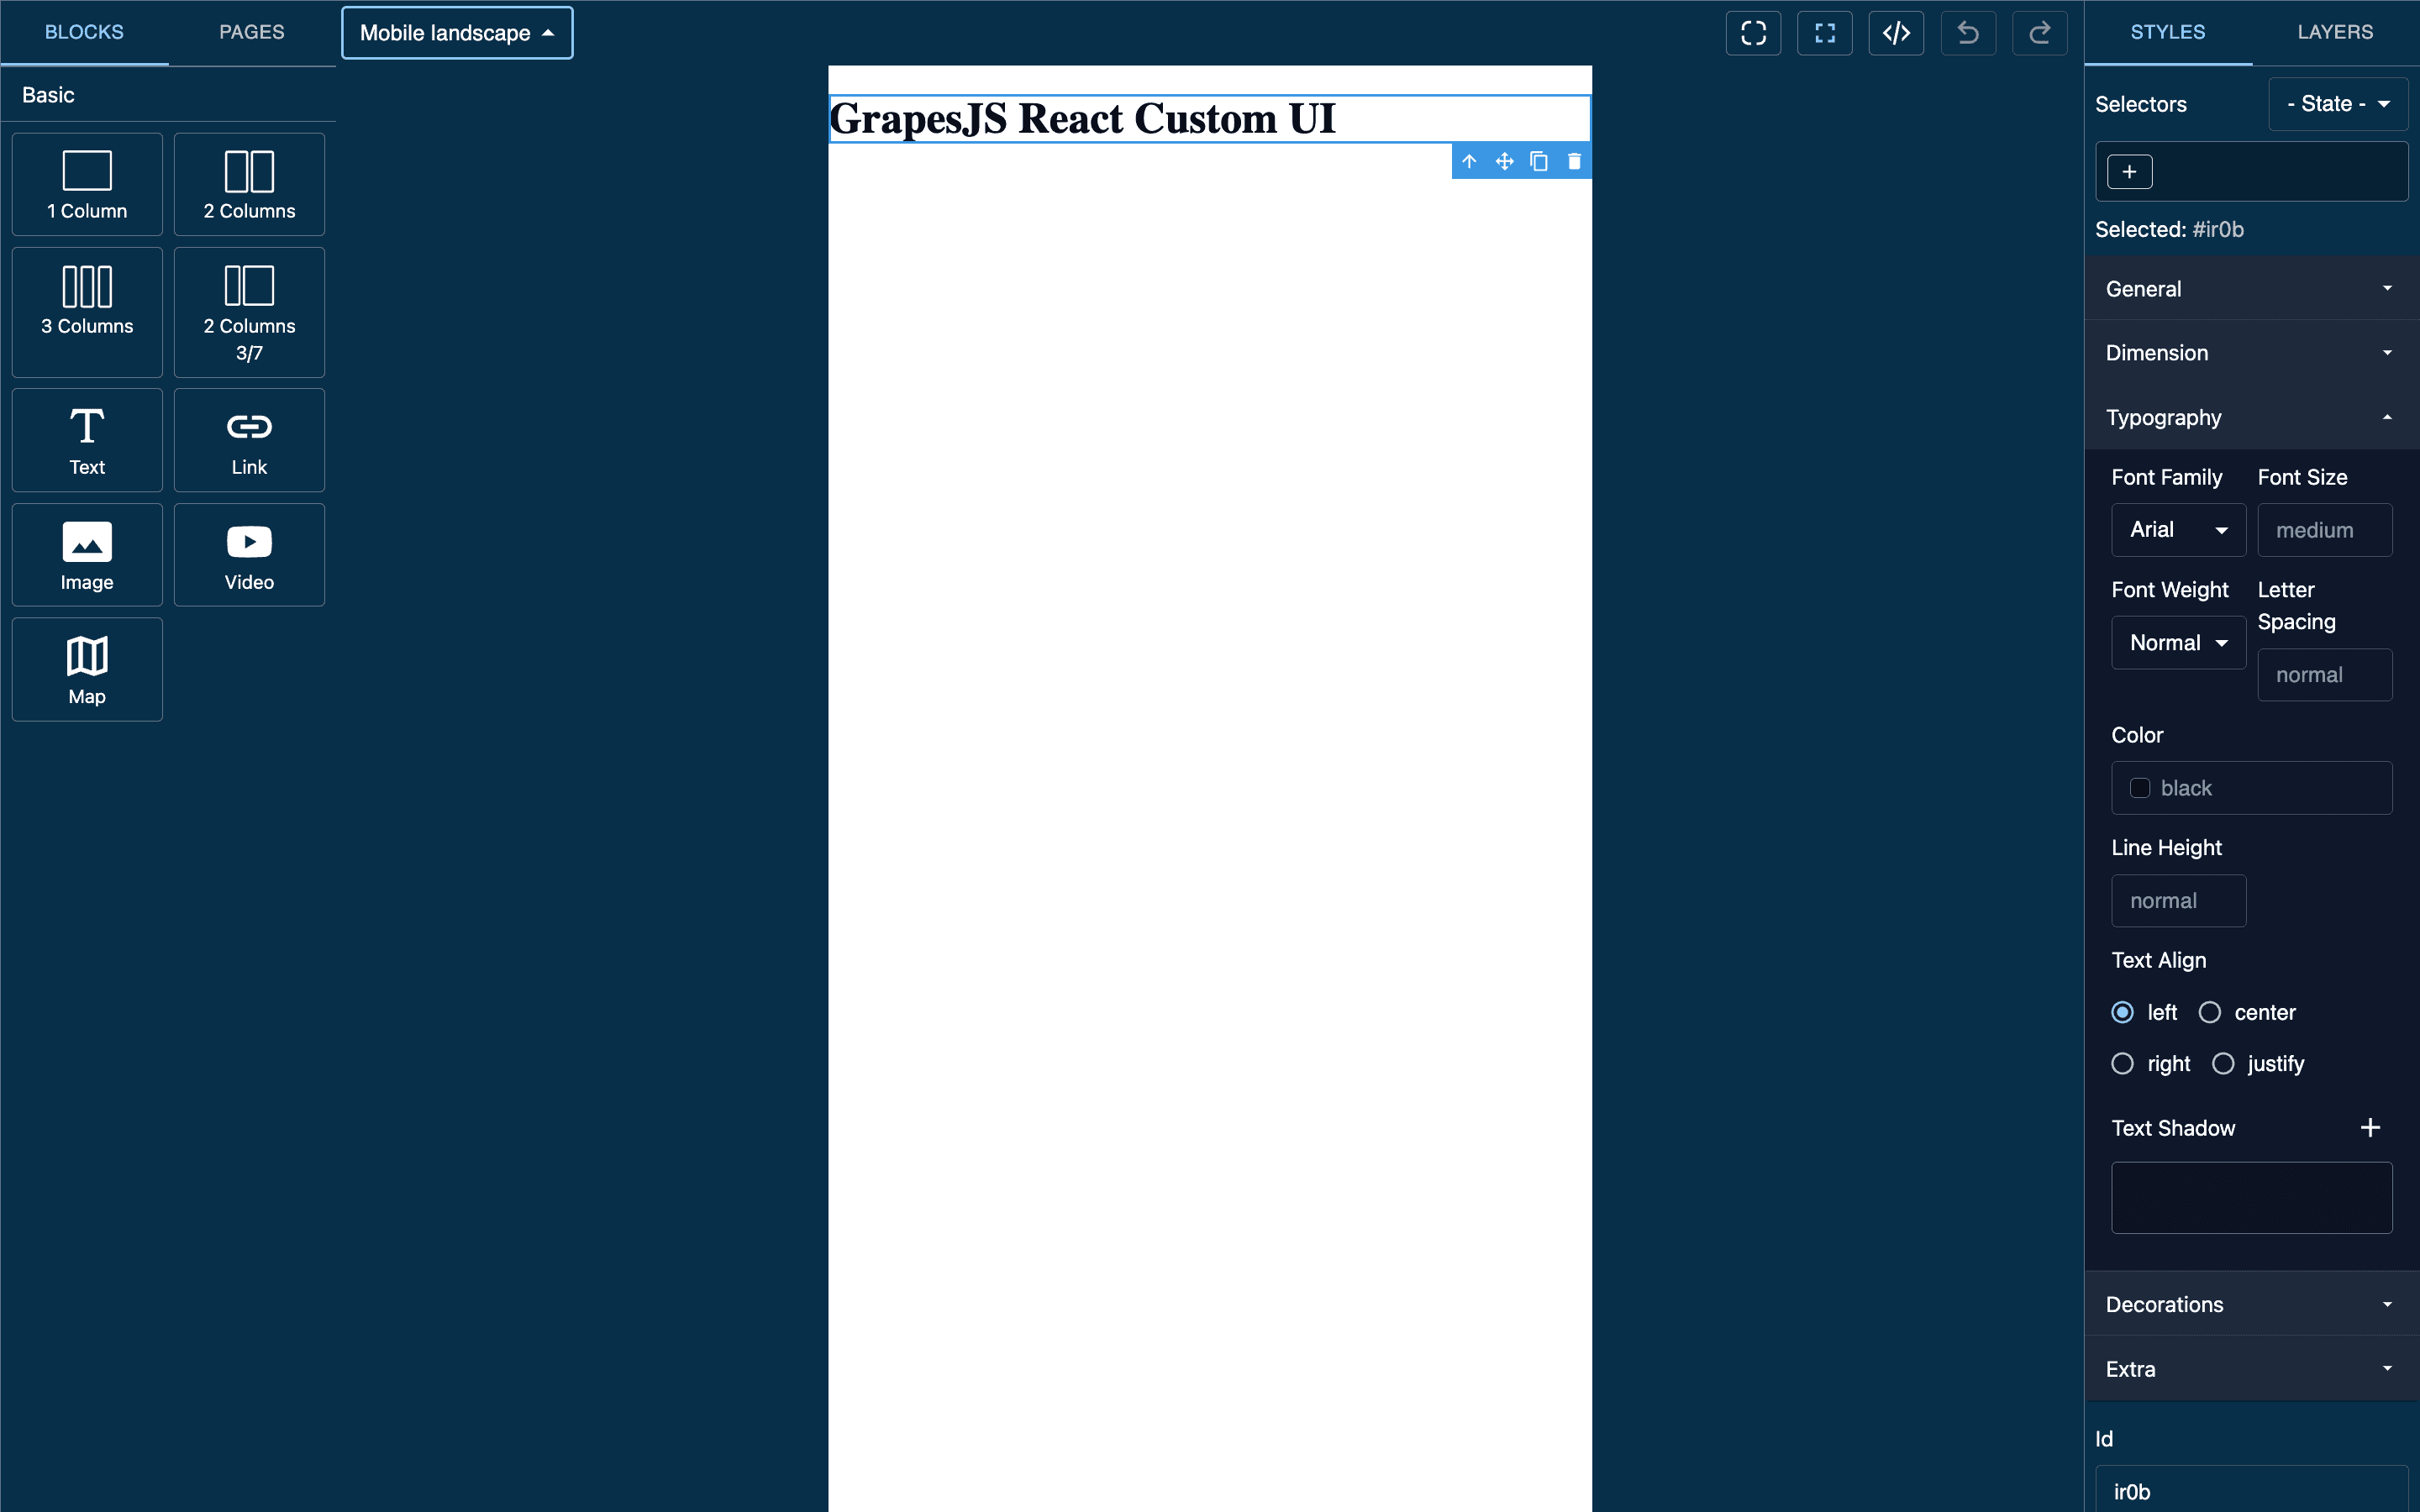Screen dimensions: 2420x1512
Task: Select parent component arrow icon
Action: (1469, 161)
